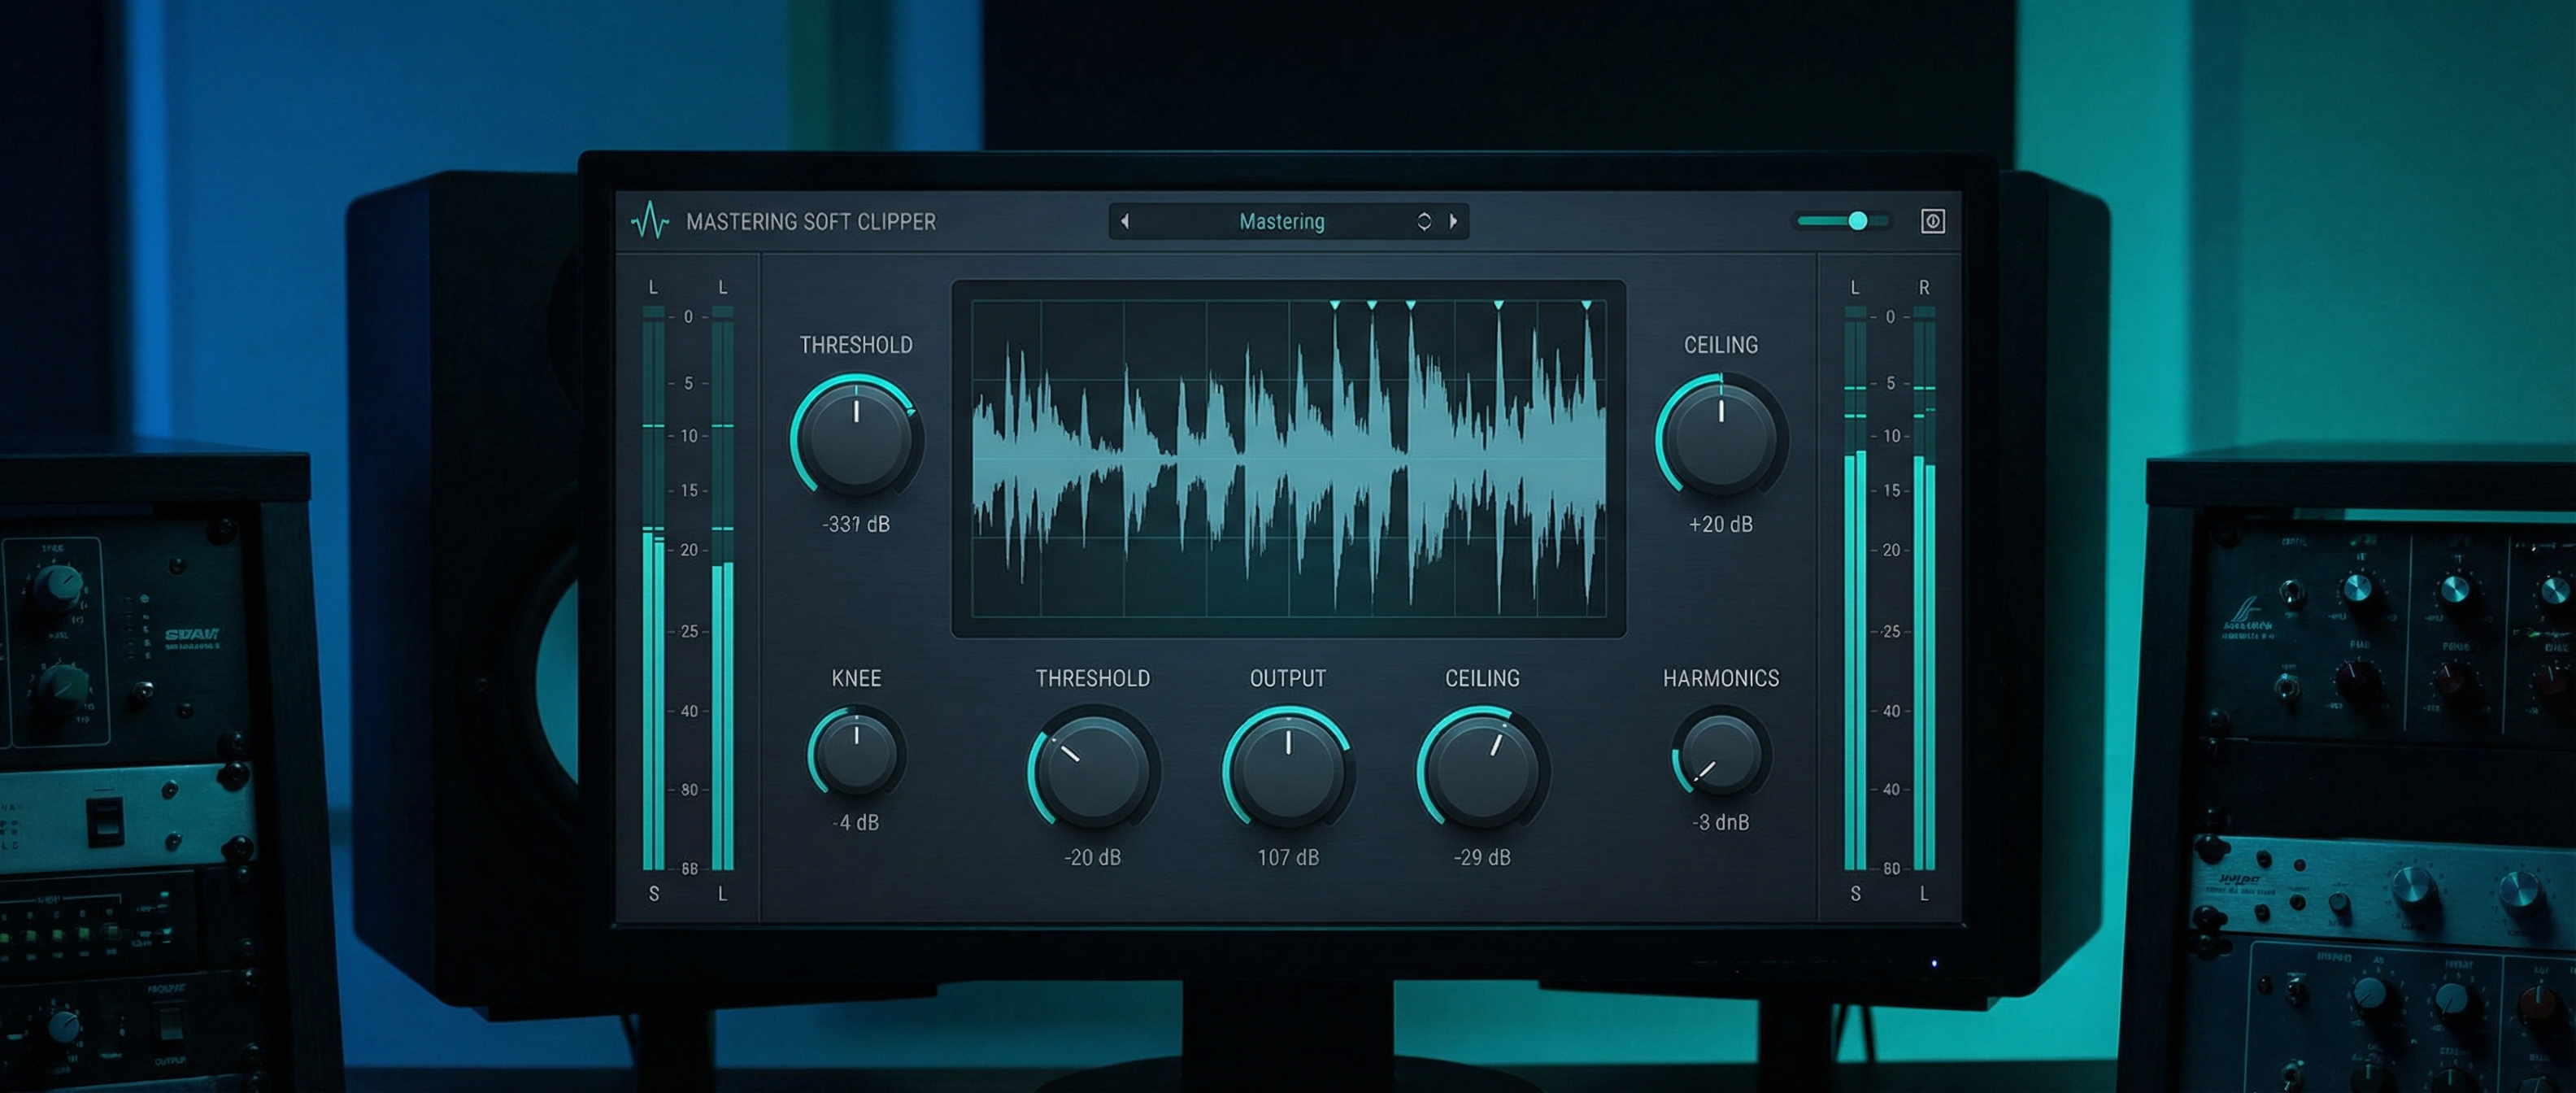
Task: Click the last clip marker above the waveform
Action: pos(1586,304)
